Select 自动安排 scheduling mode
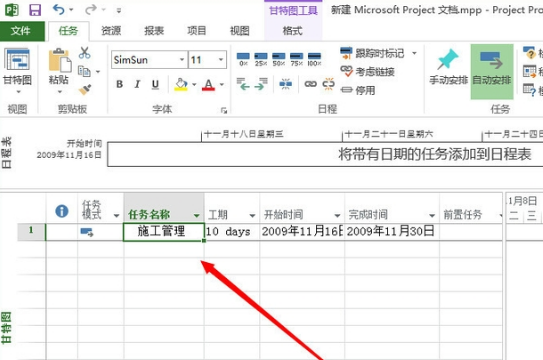Image resolution: width=543 pixels, height=360 pixels. 491,72
